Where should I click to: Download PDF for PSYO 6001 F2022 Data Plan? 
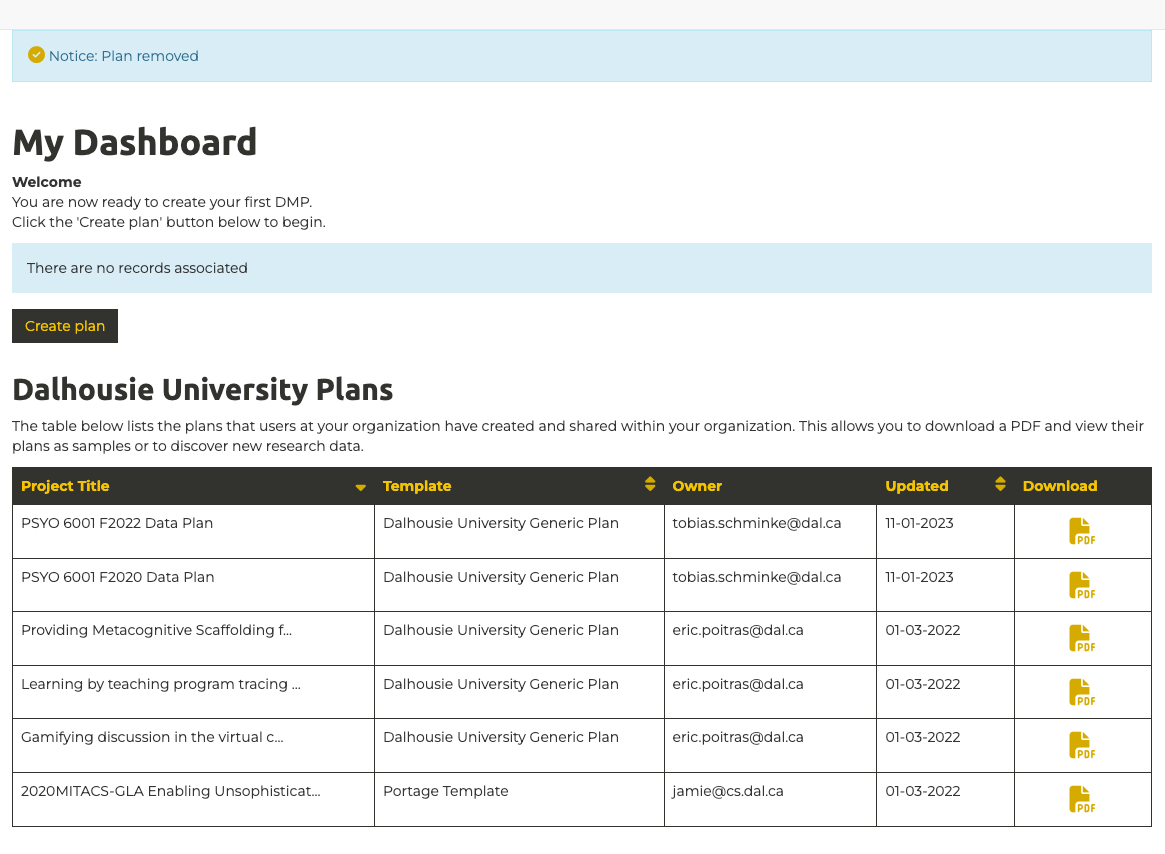click(x=1081, y=531)
